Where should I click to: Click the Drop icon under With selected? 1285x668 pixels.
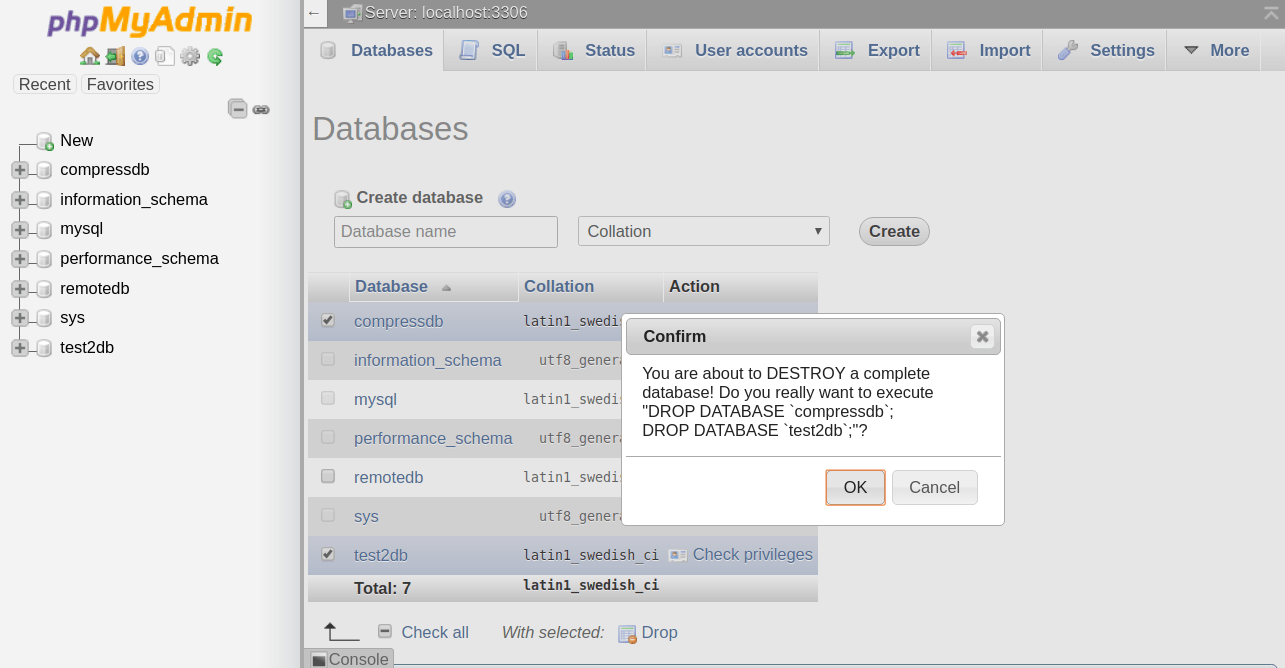[x=627, y=633]
